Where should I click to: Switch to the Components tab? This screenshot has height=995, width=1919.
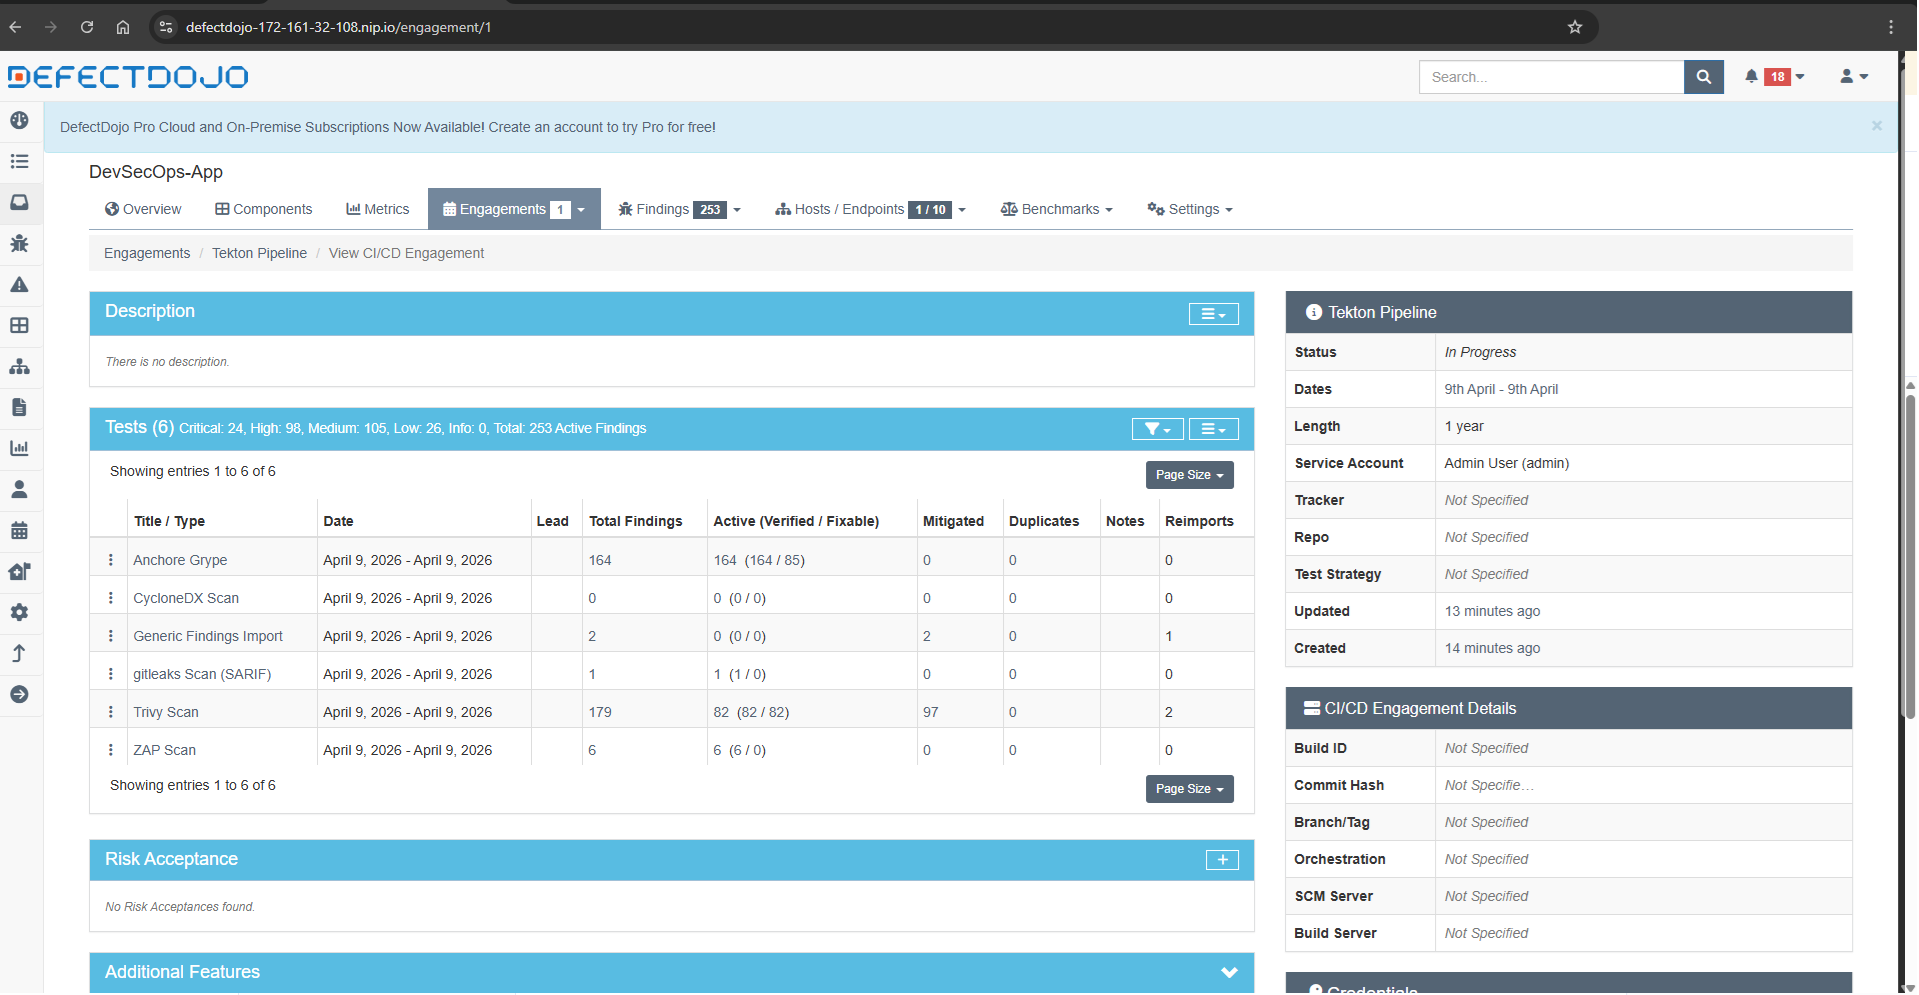263,209
